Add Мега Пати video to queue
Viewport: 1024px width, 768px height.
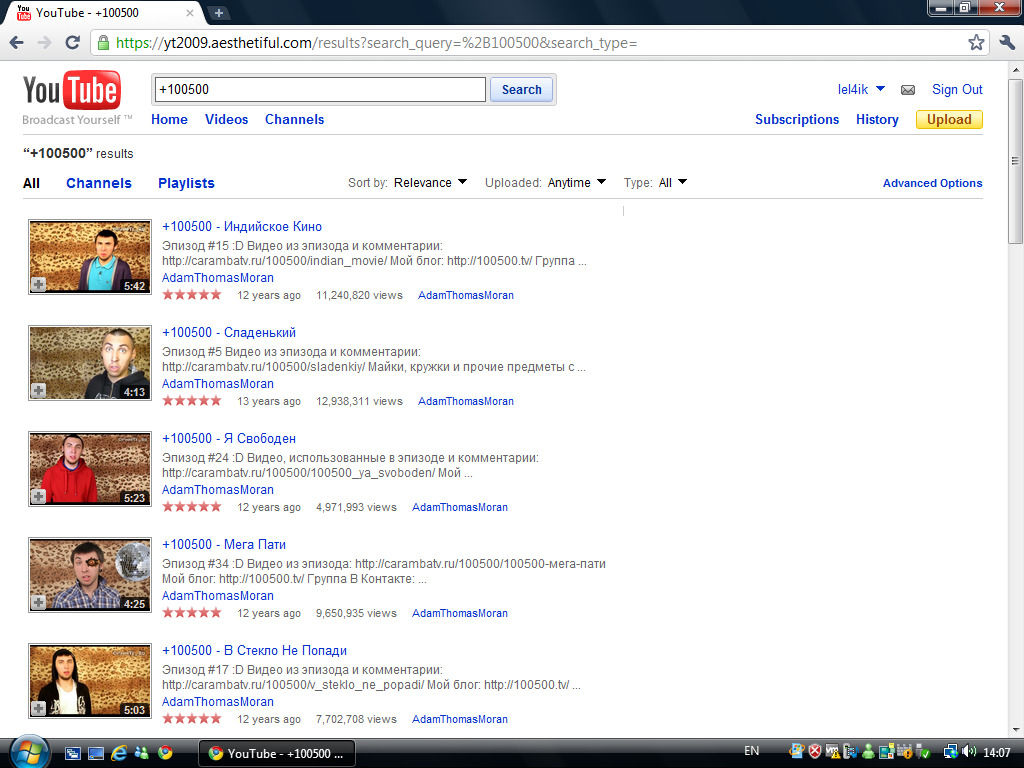click(38, 602)
